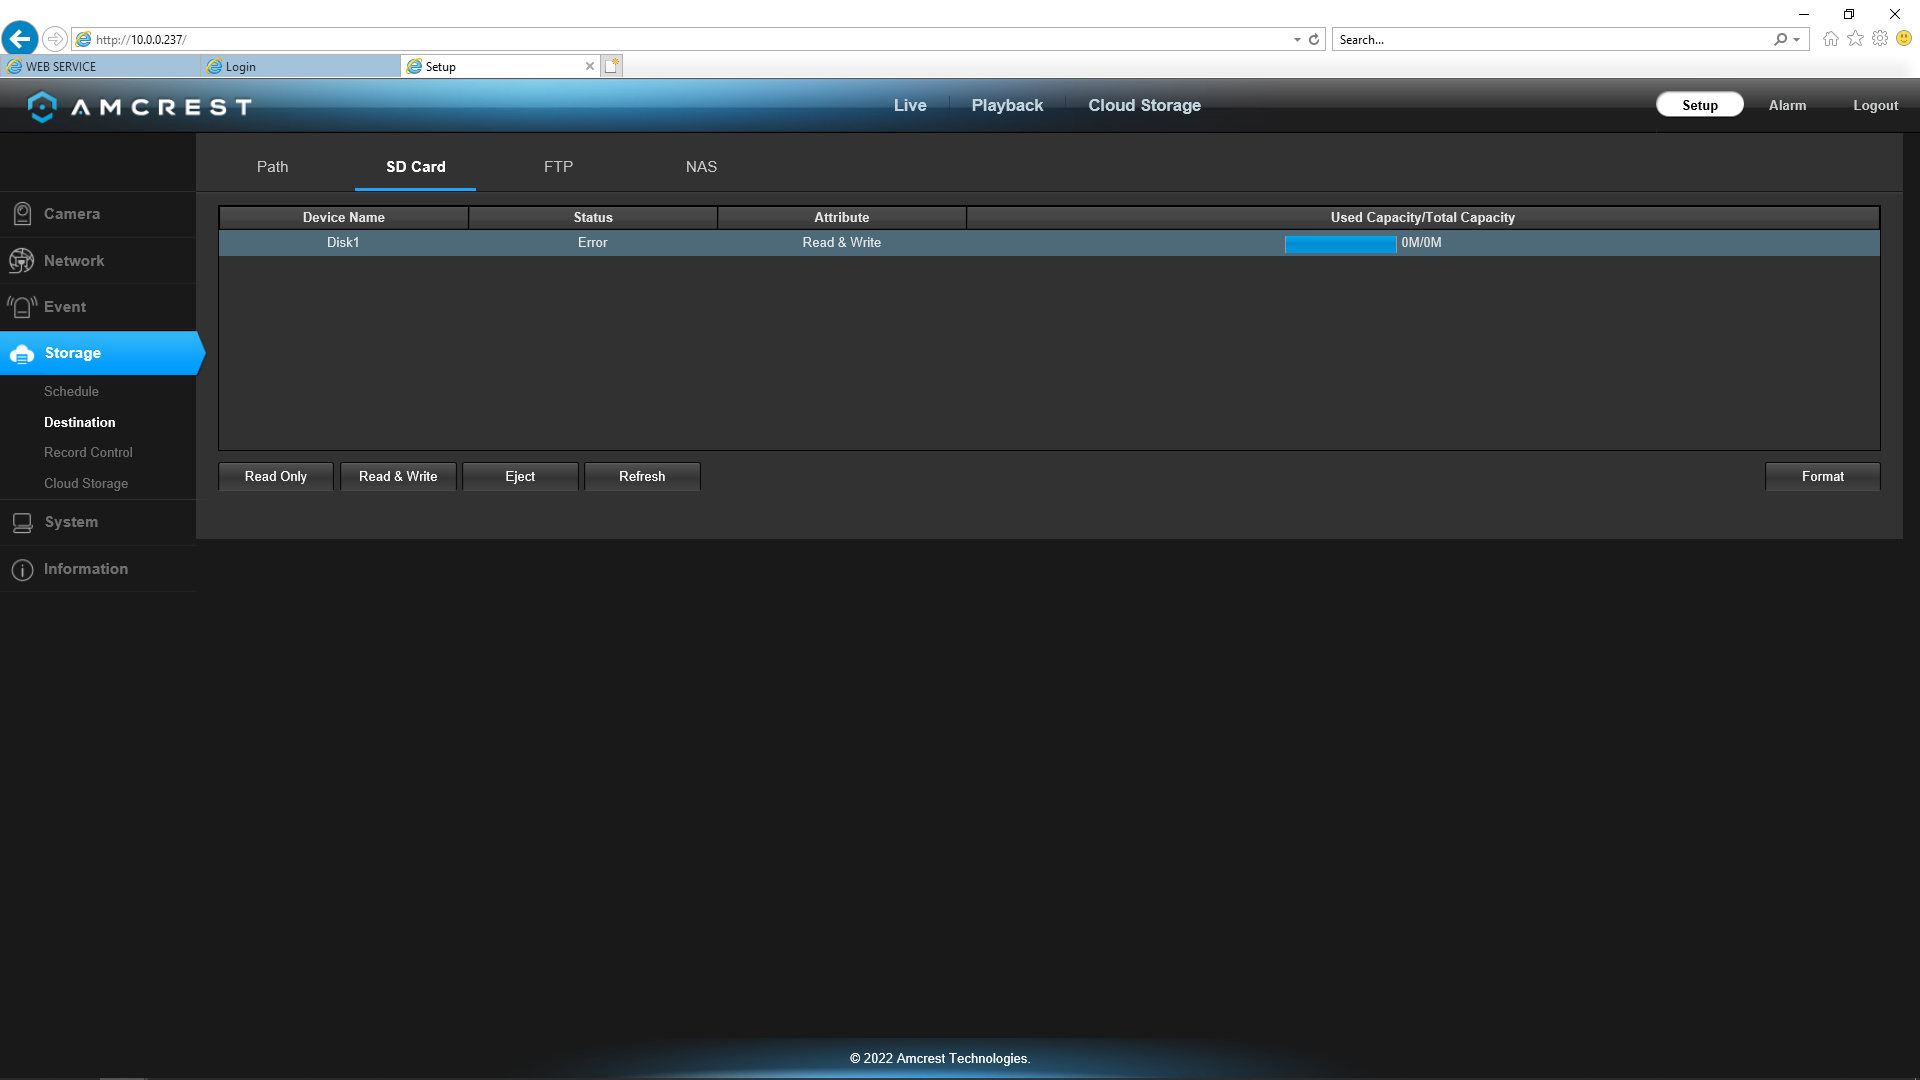Click the Read & Write button
Image resolution: width=1920 pixels, height=1080 pixels.
(398, 477)
